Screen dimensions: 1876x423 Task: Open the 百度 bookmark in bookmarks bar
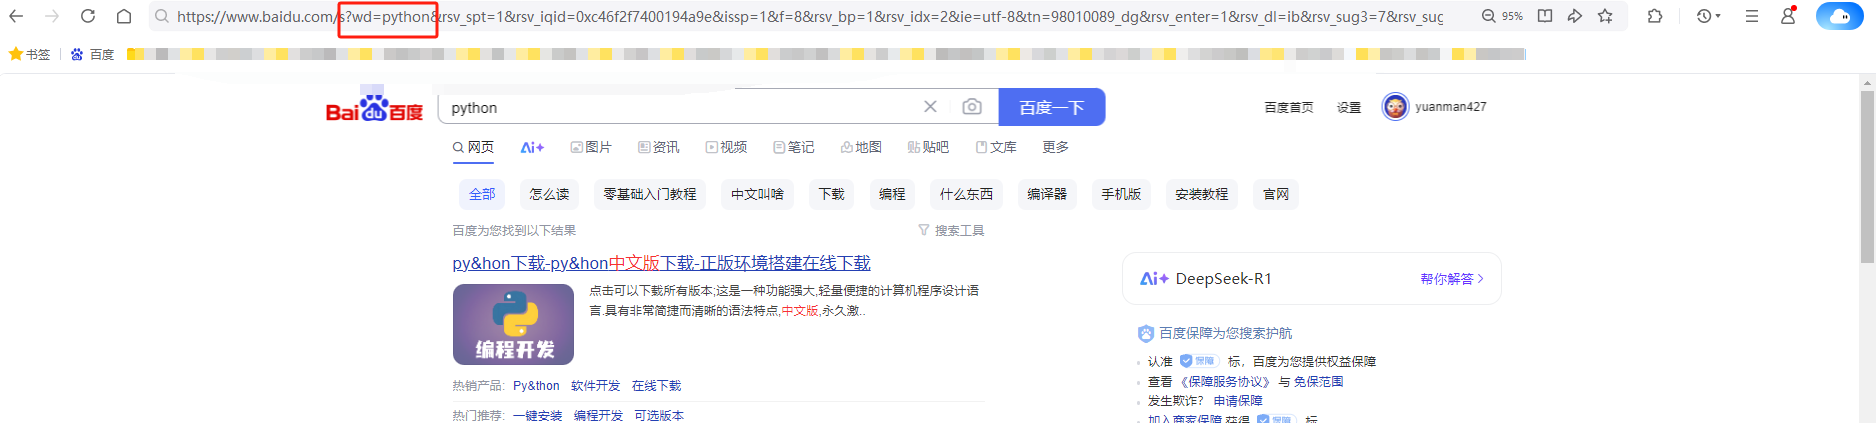click(x=92, y=54)
